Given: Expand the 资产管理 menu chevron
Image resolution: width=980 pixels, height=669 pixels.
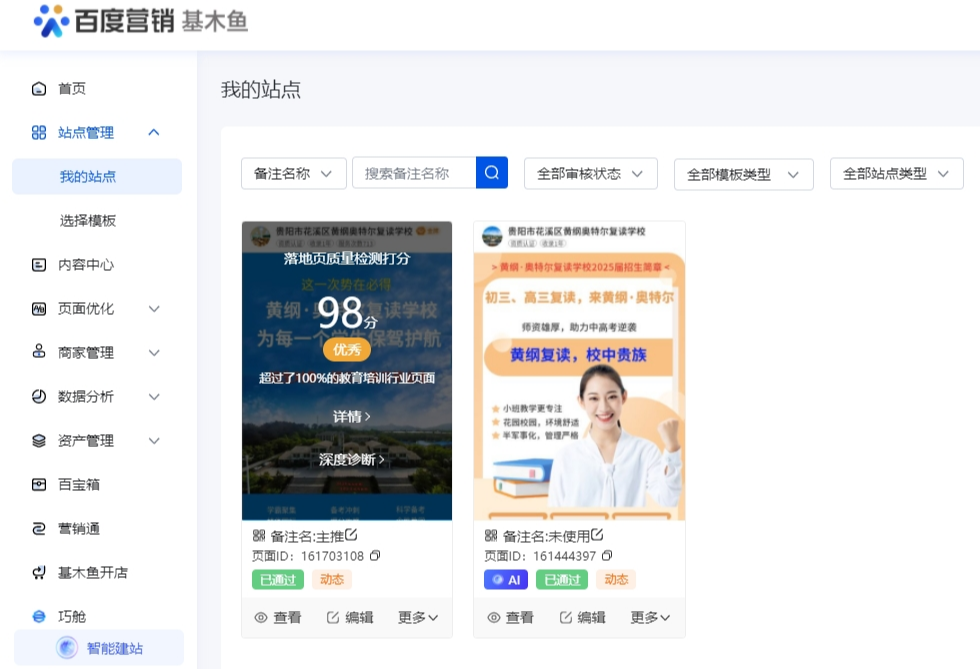Looking at the screenshot, I should [154, 441].
